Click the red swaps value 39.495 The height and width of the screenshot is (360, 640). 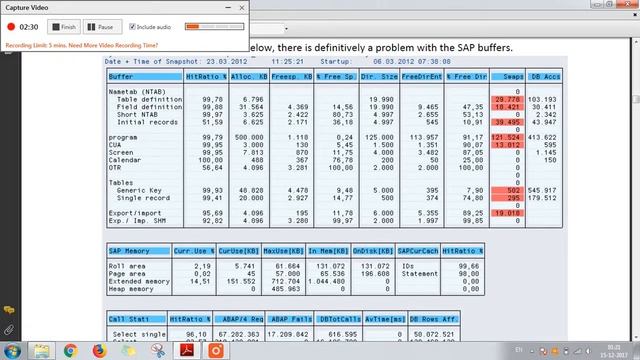click(x=507, y=122)
